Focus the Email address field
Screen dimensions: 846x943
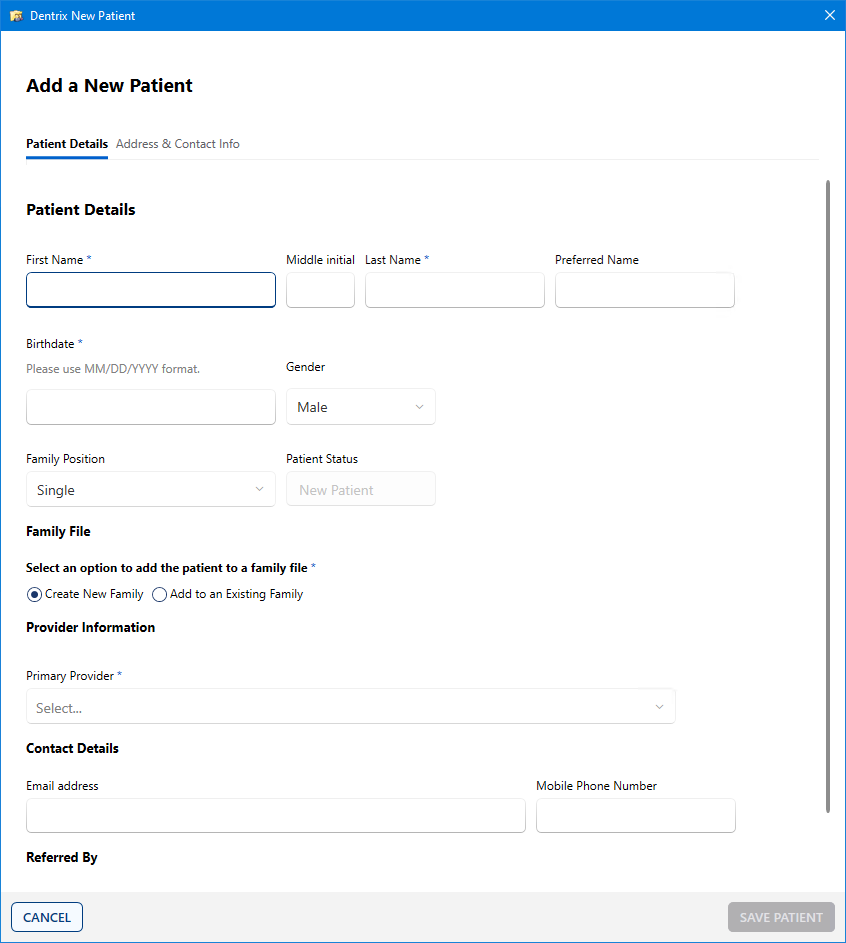coord(275,816)
